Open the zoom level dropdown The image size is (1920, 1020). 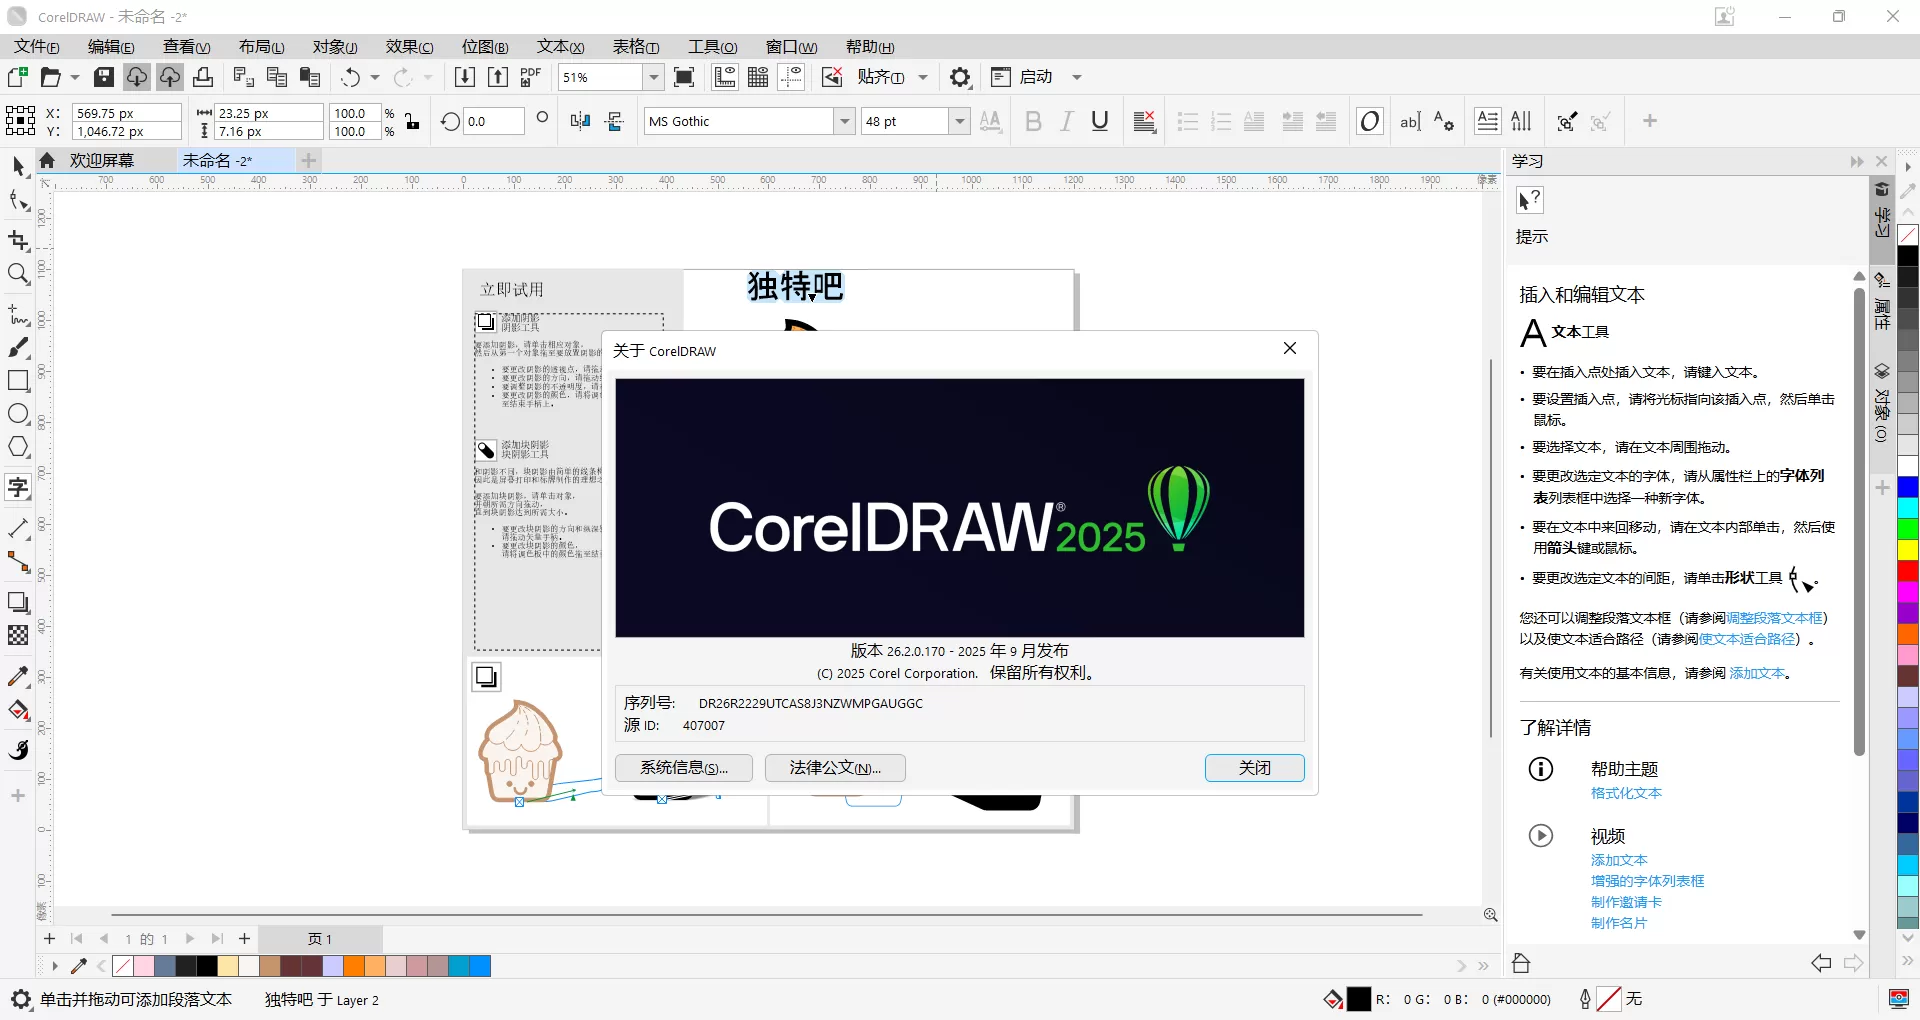pyautogui.click(x=652, y=77)
